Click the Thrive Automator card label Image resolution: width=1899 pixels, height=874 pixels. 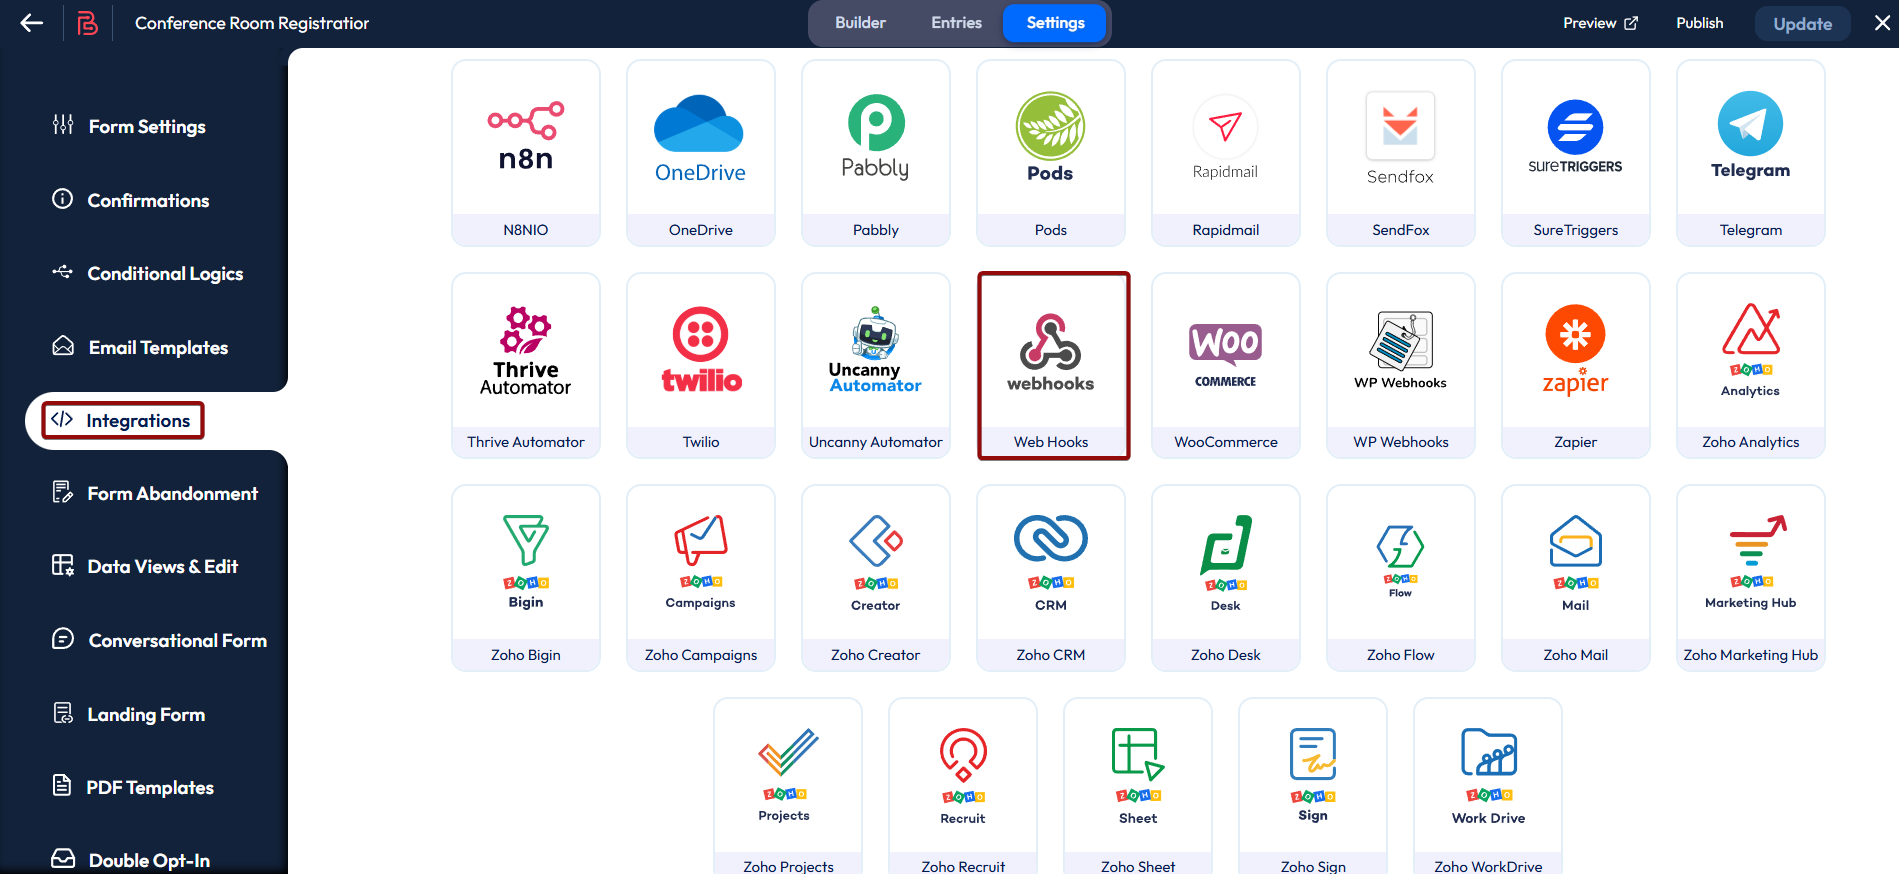pos(526,442)
